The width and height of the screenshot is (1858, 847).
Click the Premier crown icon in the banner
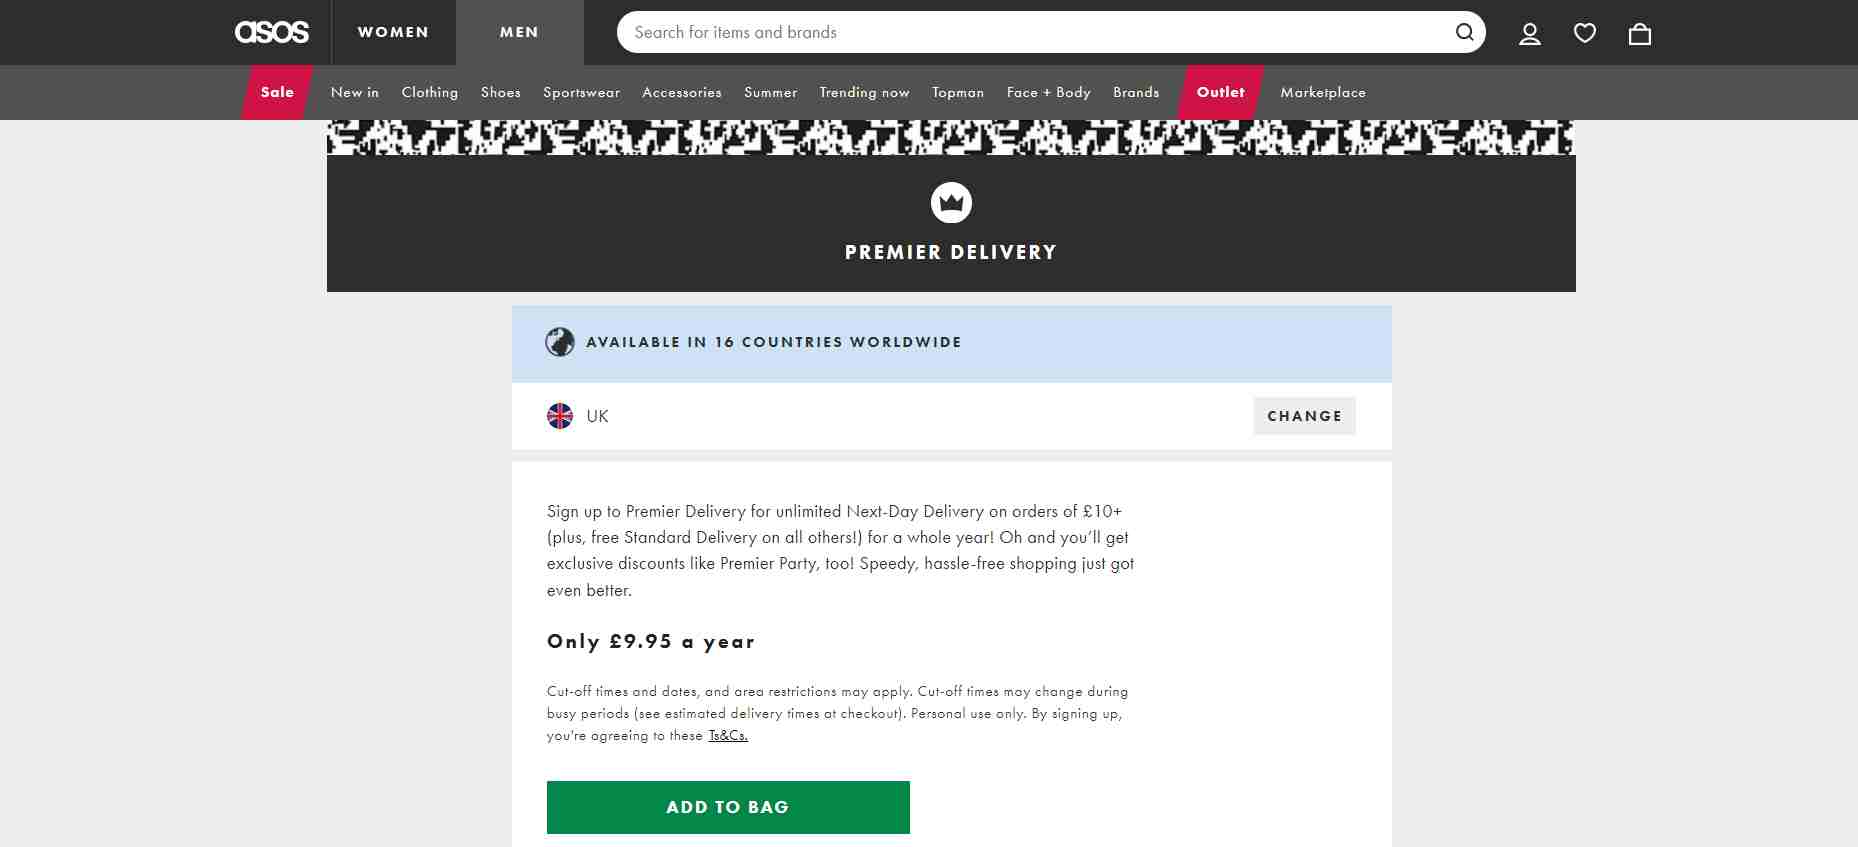[x=951, y=202]
